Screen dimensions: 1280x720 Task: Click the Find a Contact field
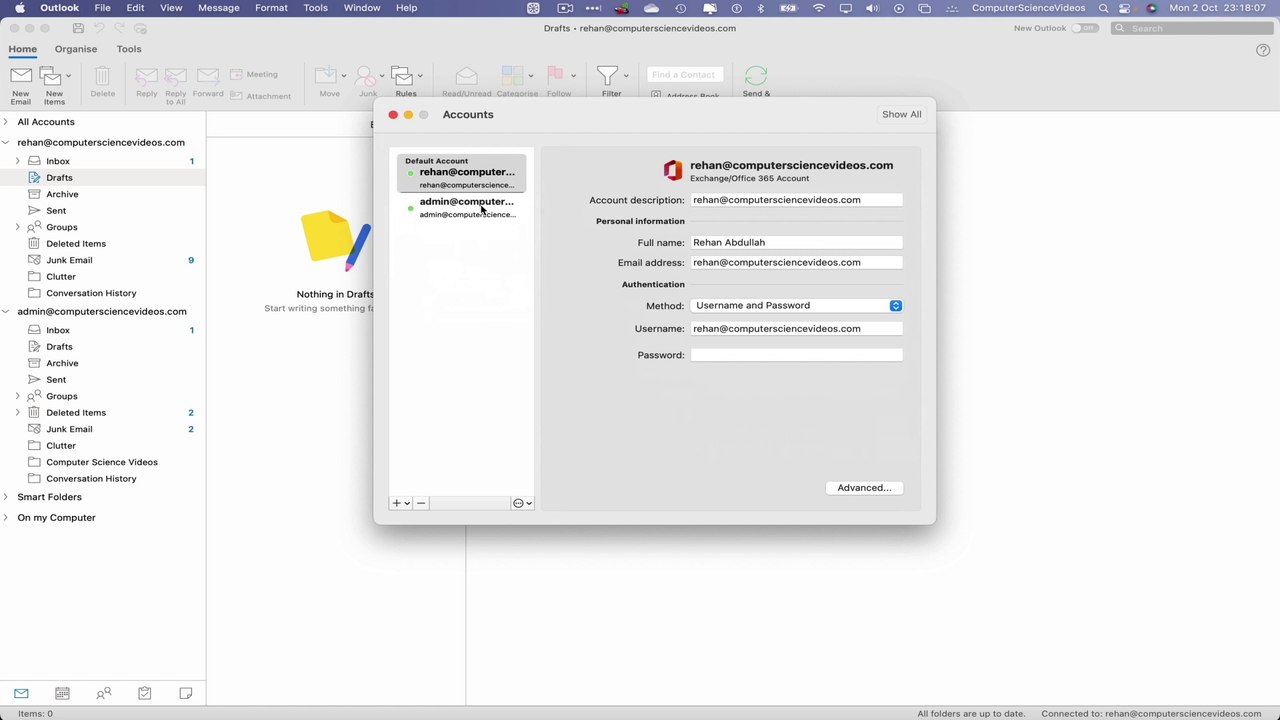[x=684, y=74]
